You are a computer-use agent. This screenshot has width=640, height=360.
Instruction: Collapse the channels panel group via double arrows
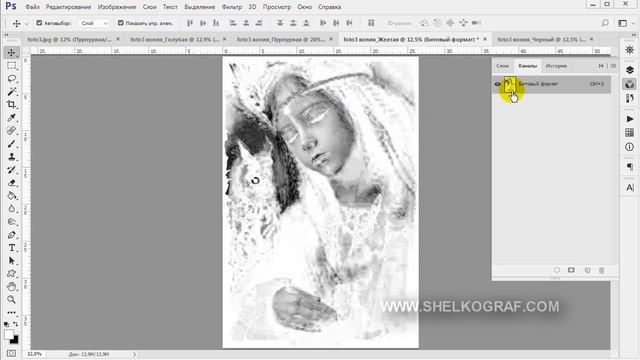tap(601, 66)
